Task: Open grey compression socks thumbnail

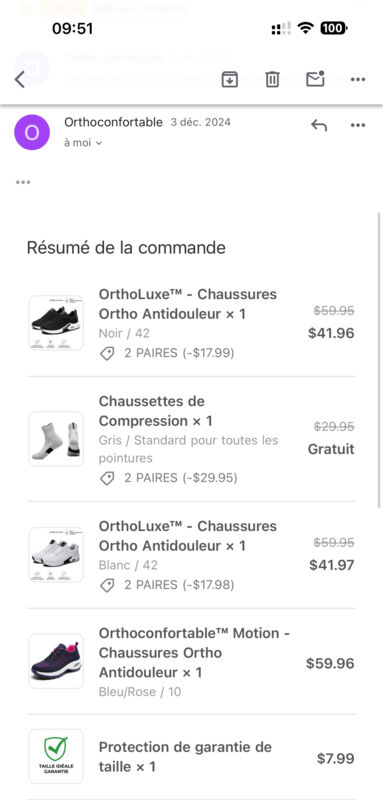Action: click(x=56, y=439)
